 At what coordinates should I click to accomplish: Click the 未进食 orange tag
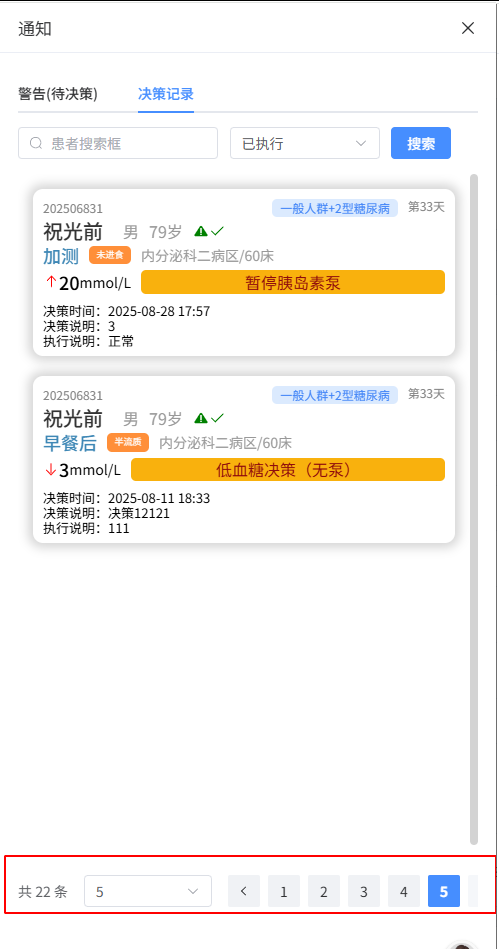point(110,255)
